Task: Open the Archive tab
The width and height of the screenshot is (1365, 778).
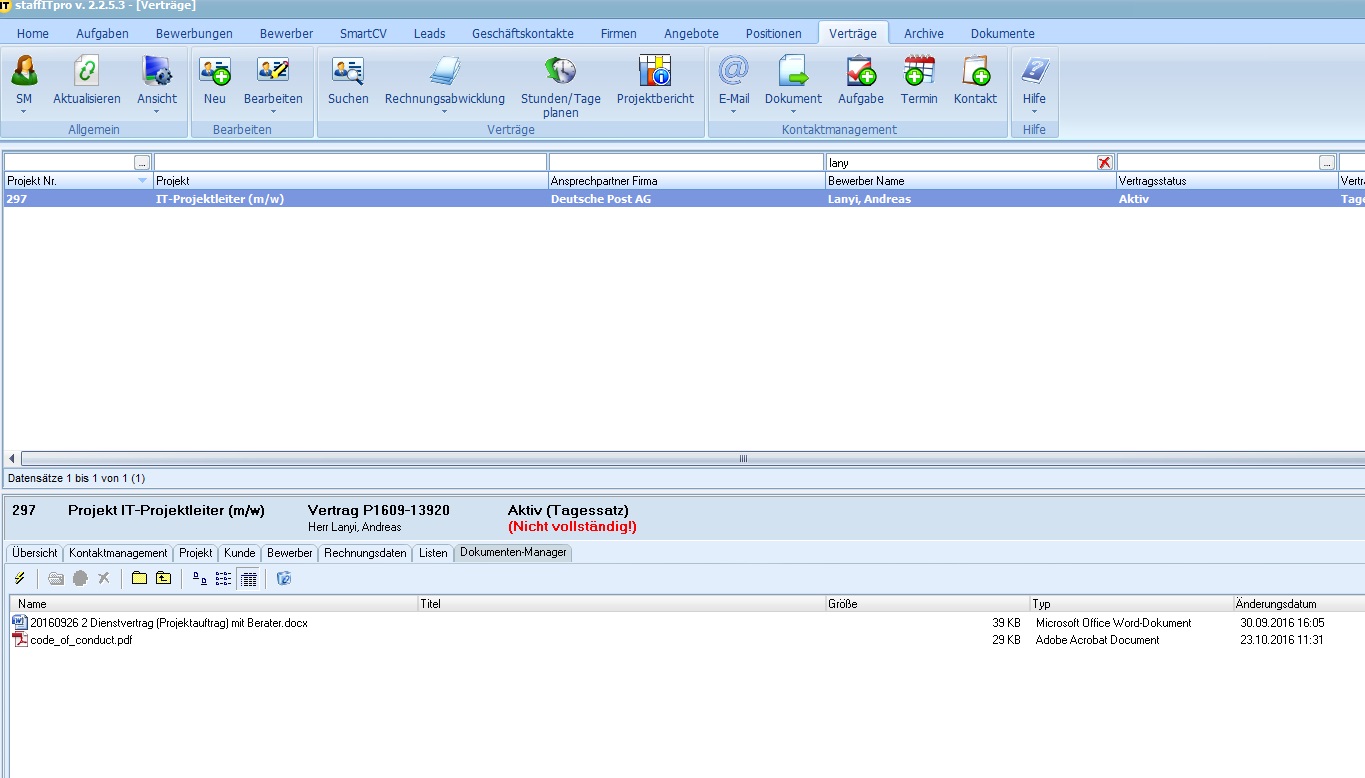Action: coord(924,33)
